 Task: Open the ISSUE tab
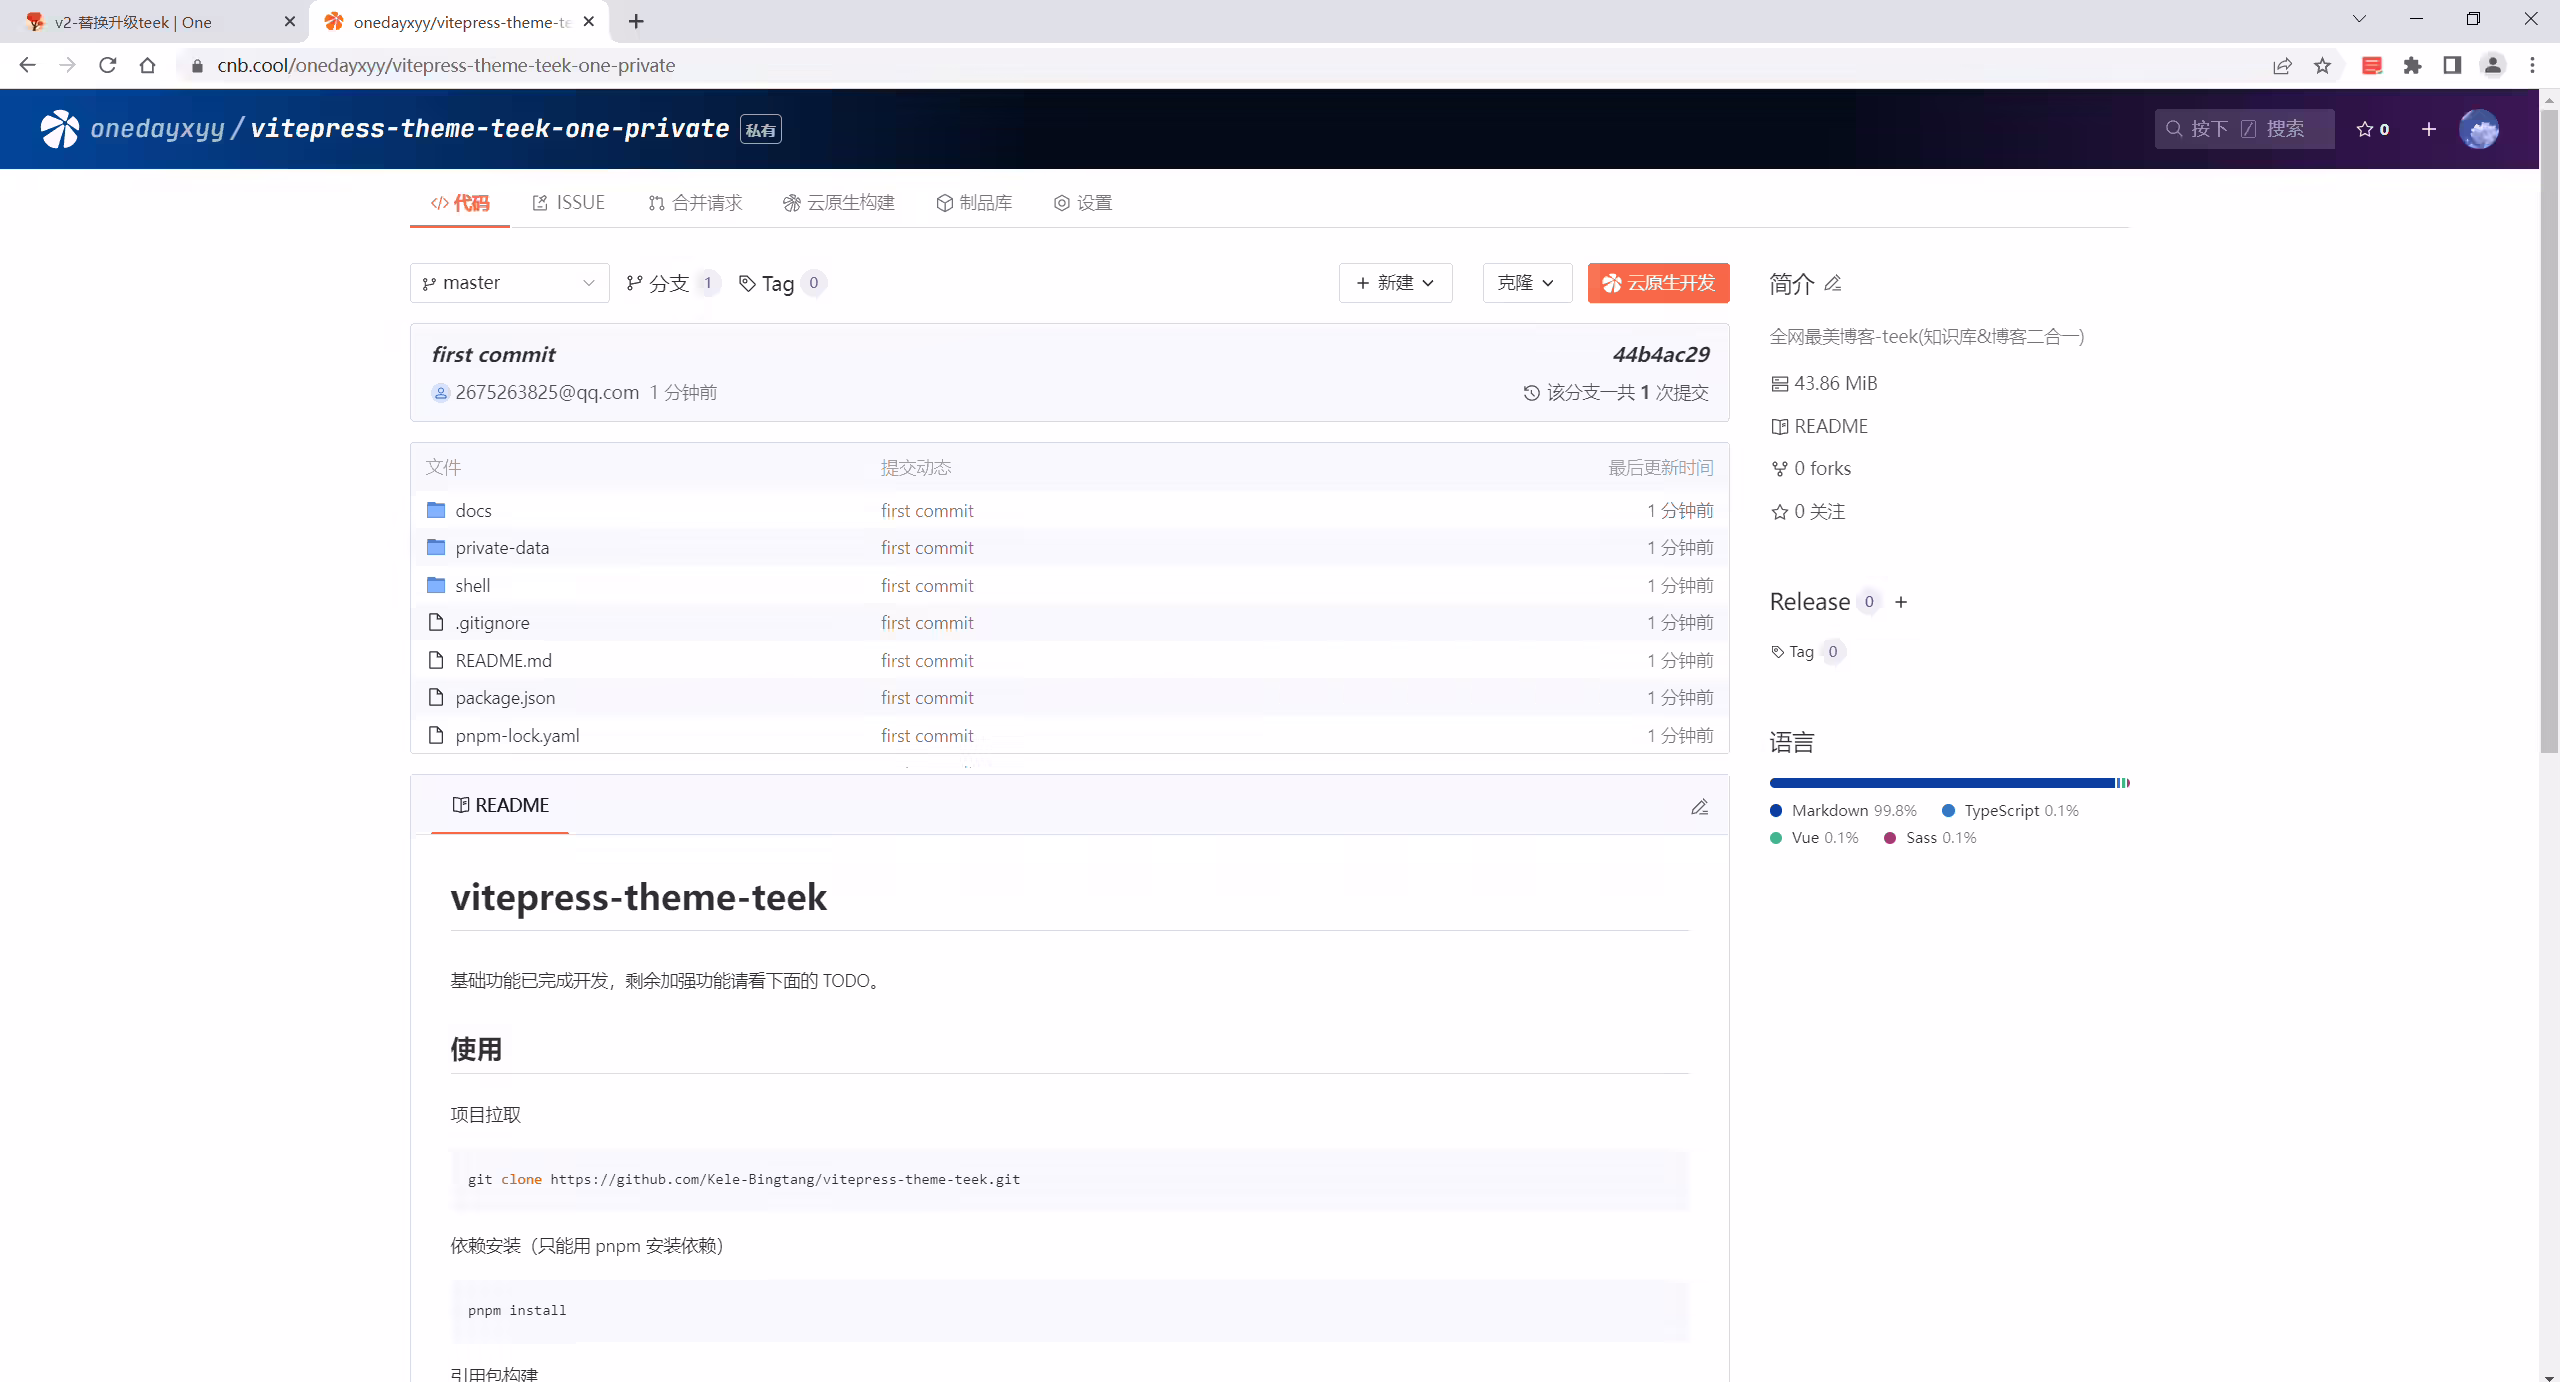coord(568,203)
